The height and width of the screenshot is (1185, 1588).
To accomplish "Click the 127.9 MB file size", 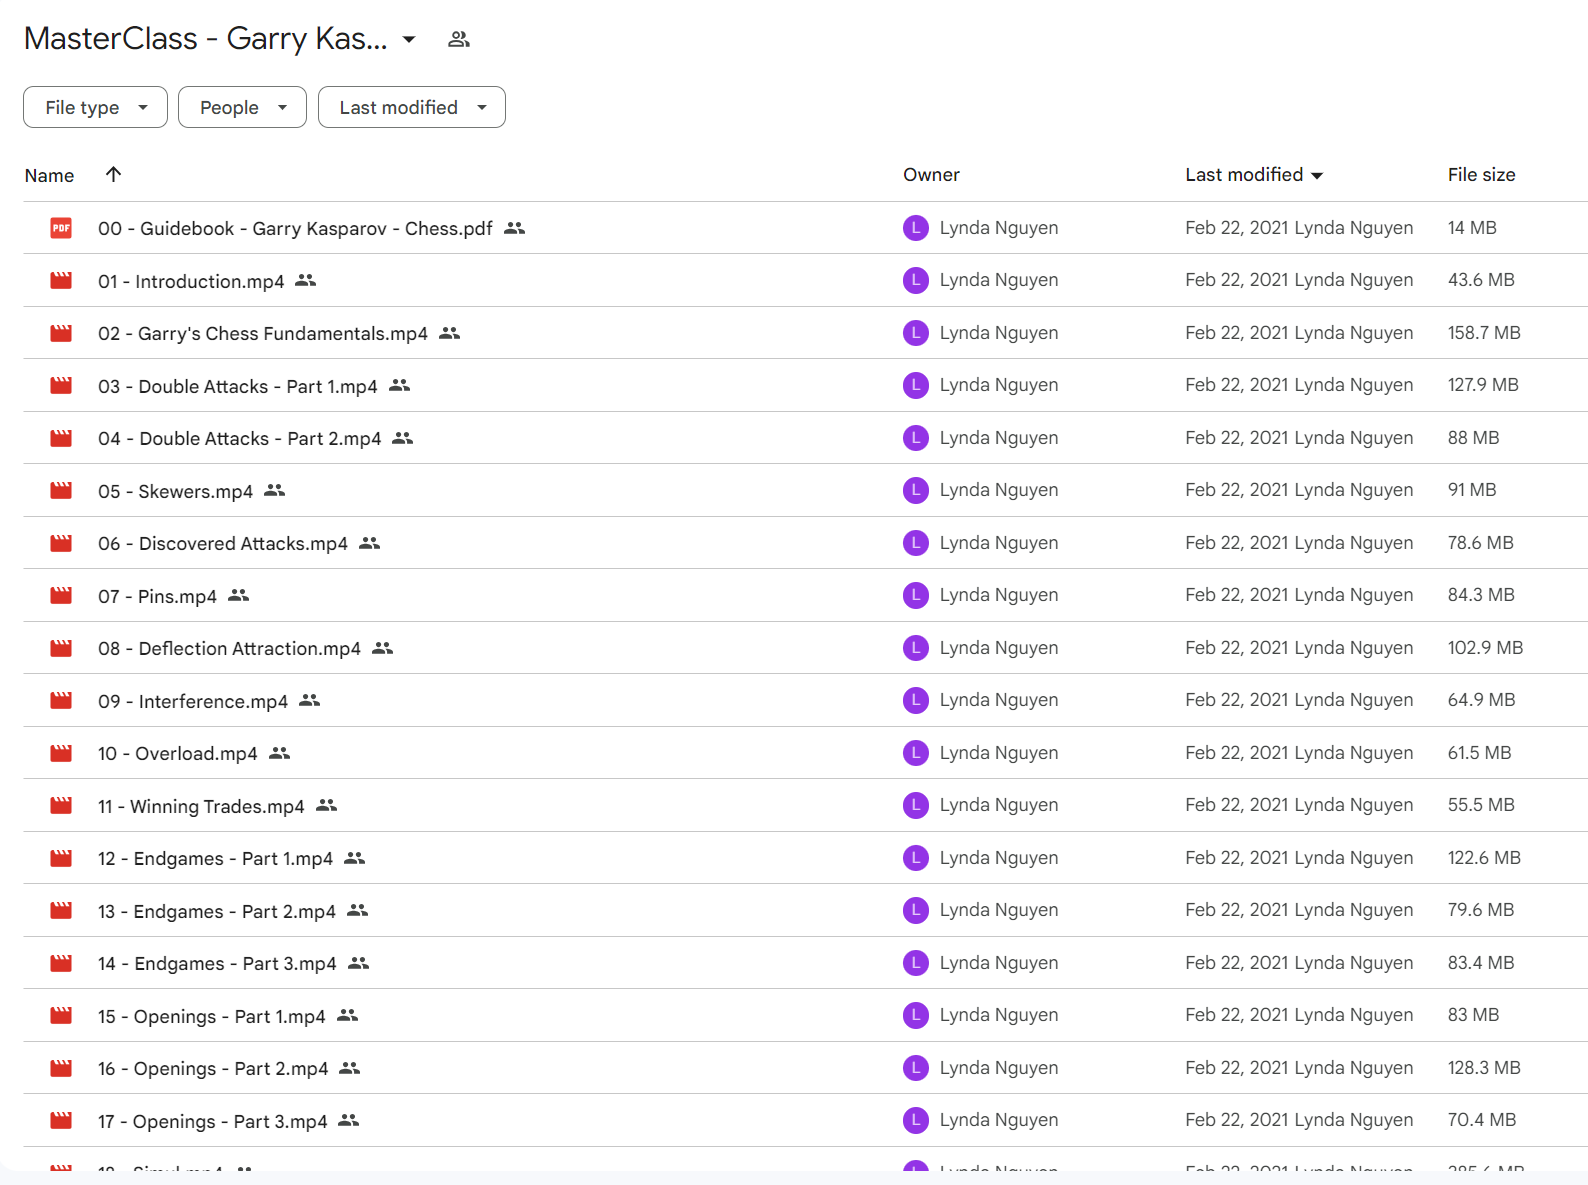I will click(1483, 385).
